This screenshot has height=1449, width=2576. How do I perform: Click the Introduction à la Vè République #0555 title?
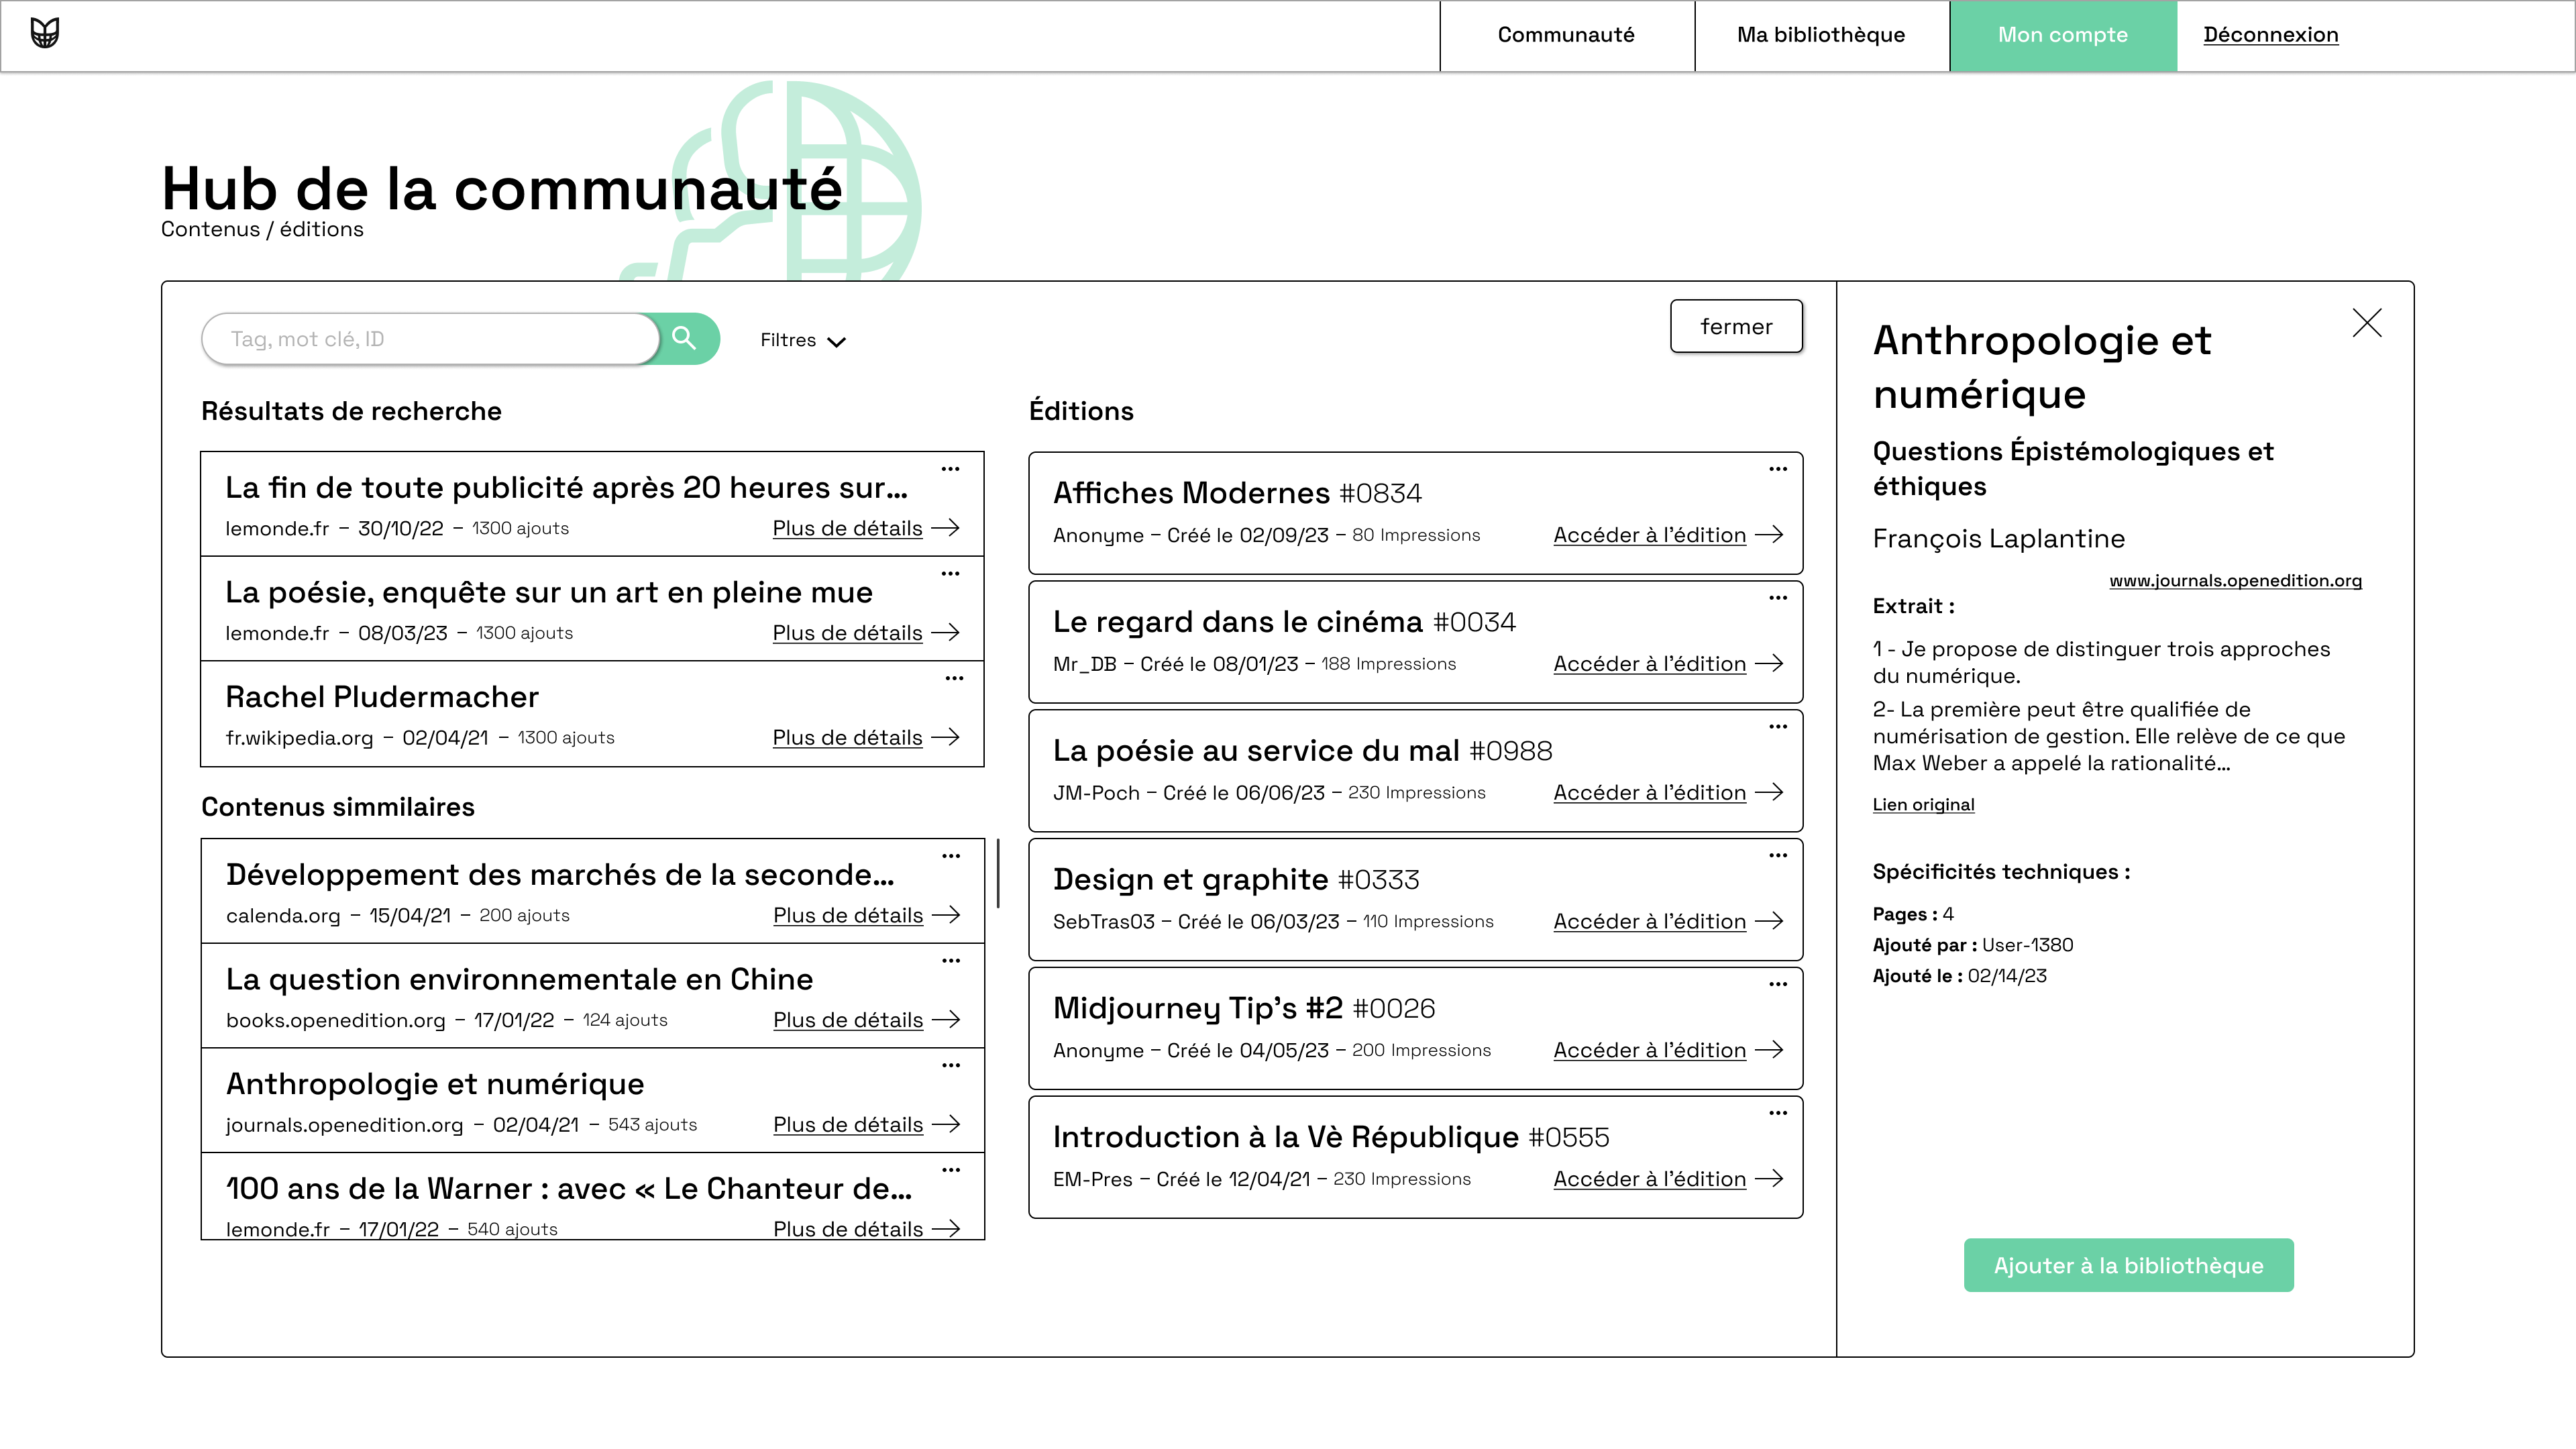(x=1331, y=1137)
